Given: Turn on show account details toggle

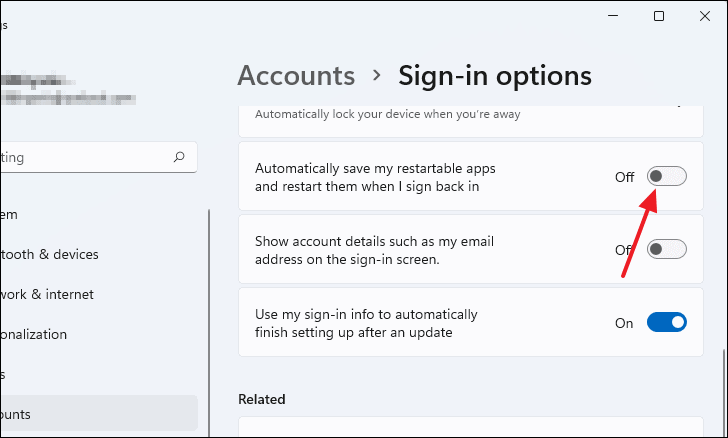Looking at the screenshot, I should coord(667,249).
